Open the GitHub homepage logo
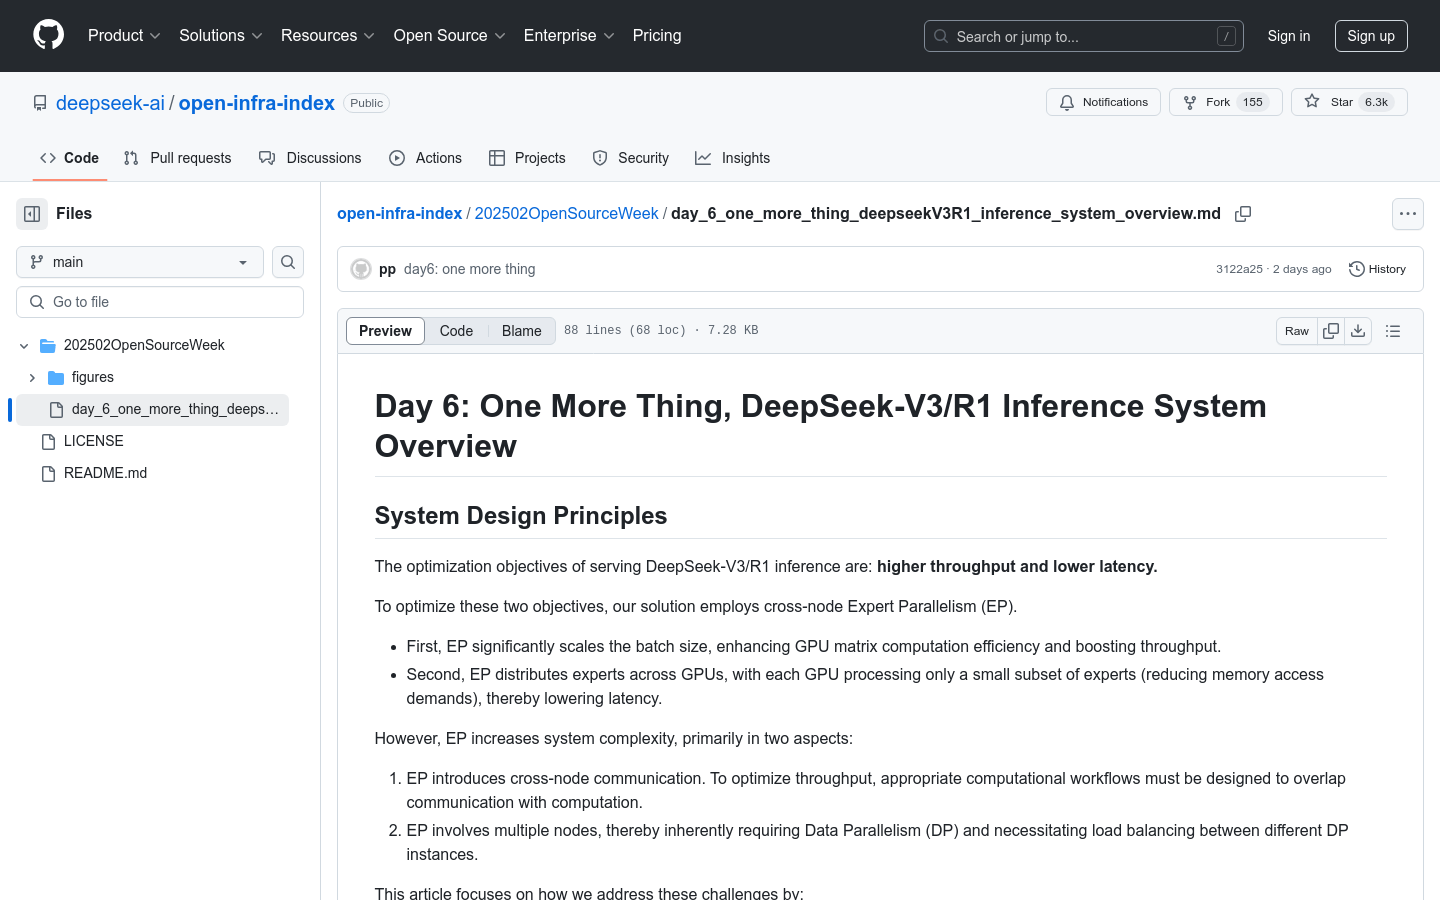The image size is (1440, 900). 48,35
